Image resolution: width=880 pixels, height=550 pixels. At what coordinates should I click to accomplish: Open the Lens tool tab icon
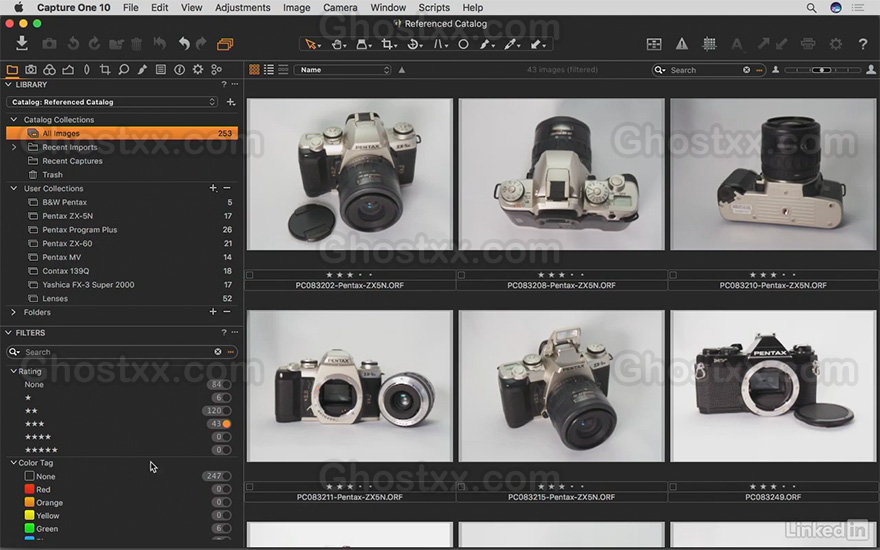[86, 70]
